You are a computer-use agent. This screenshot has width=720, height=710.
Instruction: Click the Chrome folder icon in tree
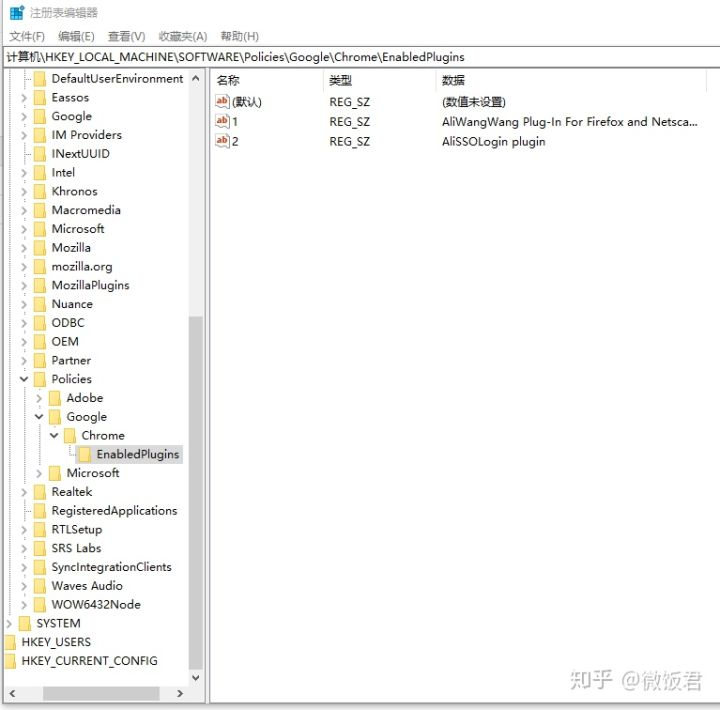(x=70, y=435)
